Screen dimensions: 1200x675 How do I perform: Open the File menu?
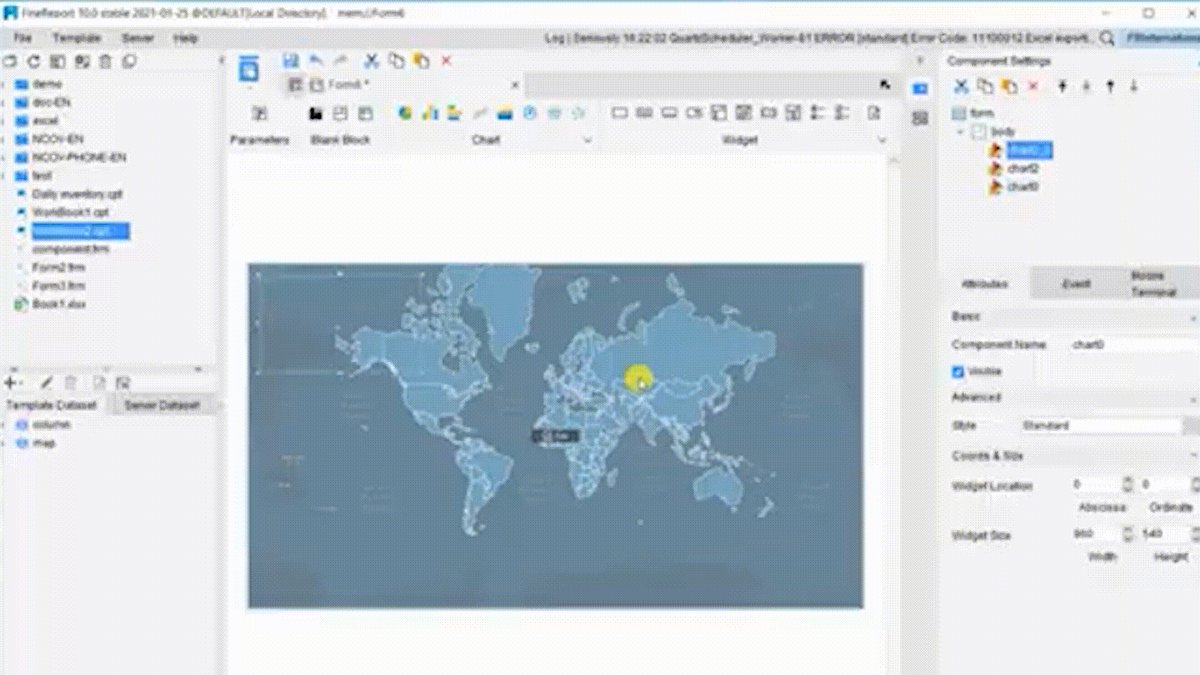click(23, 38)
